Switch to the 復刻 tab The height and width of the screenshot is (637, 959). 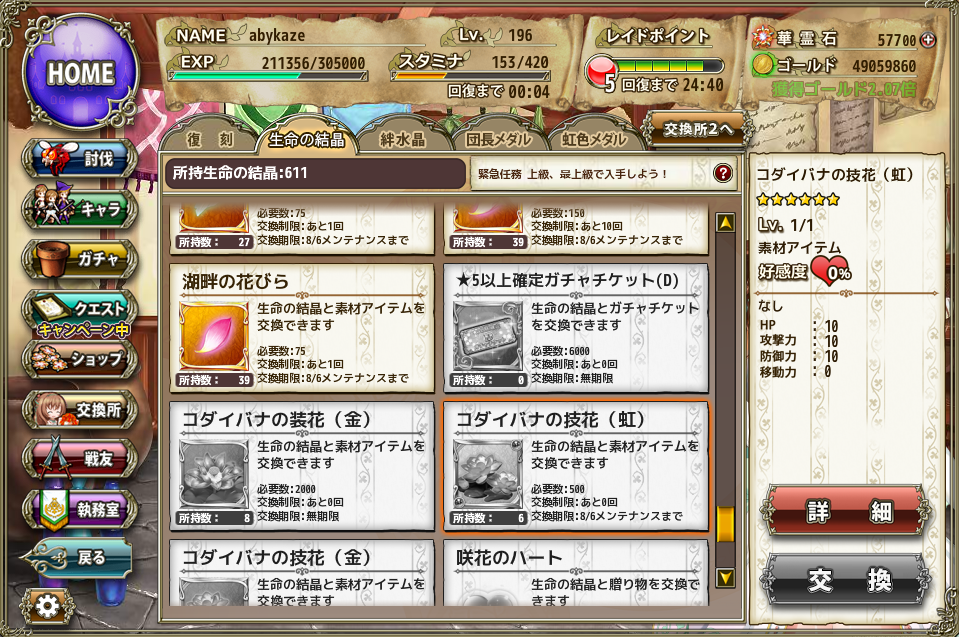pyautogui.click(x=210, y=139)
